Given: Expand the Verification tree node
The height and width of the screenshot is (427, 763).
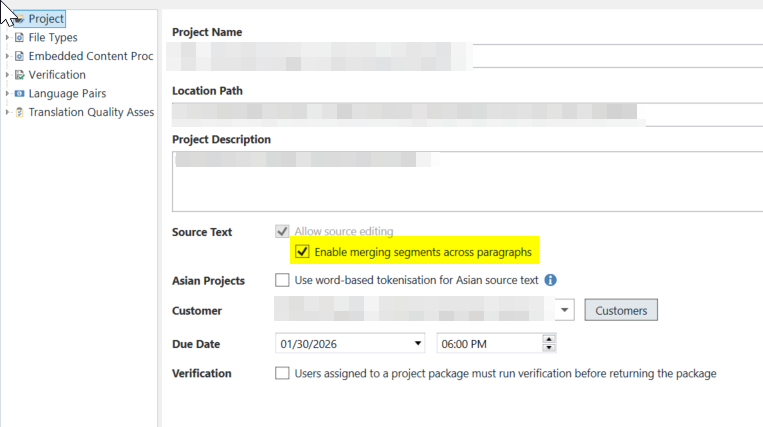Looking at the screenshot, I should [7, 75].
